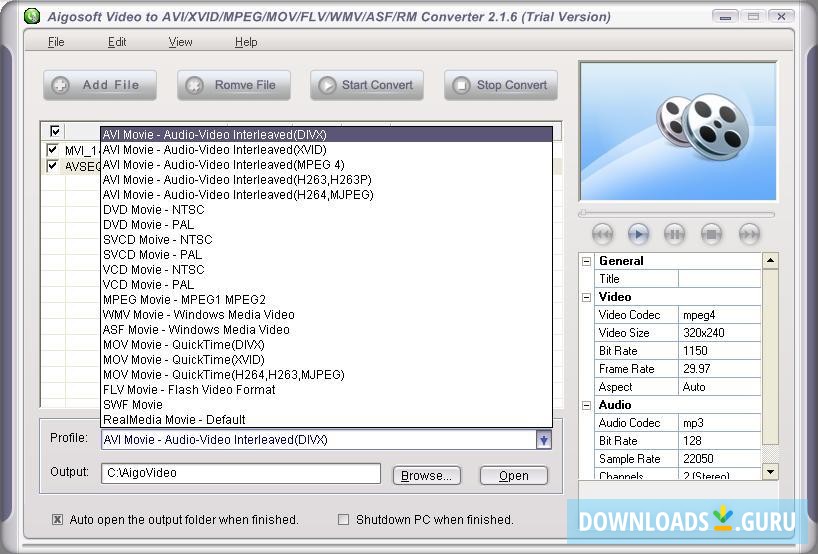Toggle Auto open the output folder checkbox
Image resolution: width=818 pixels, height=554 pixels.
point(57,520)
